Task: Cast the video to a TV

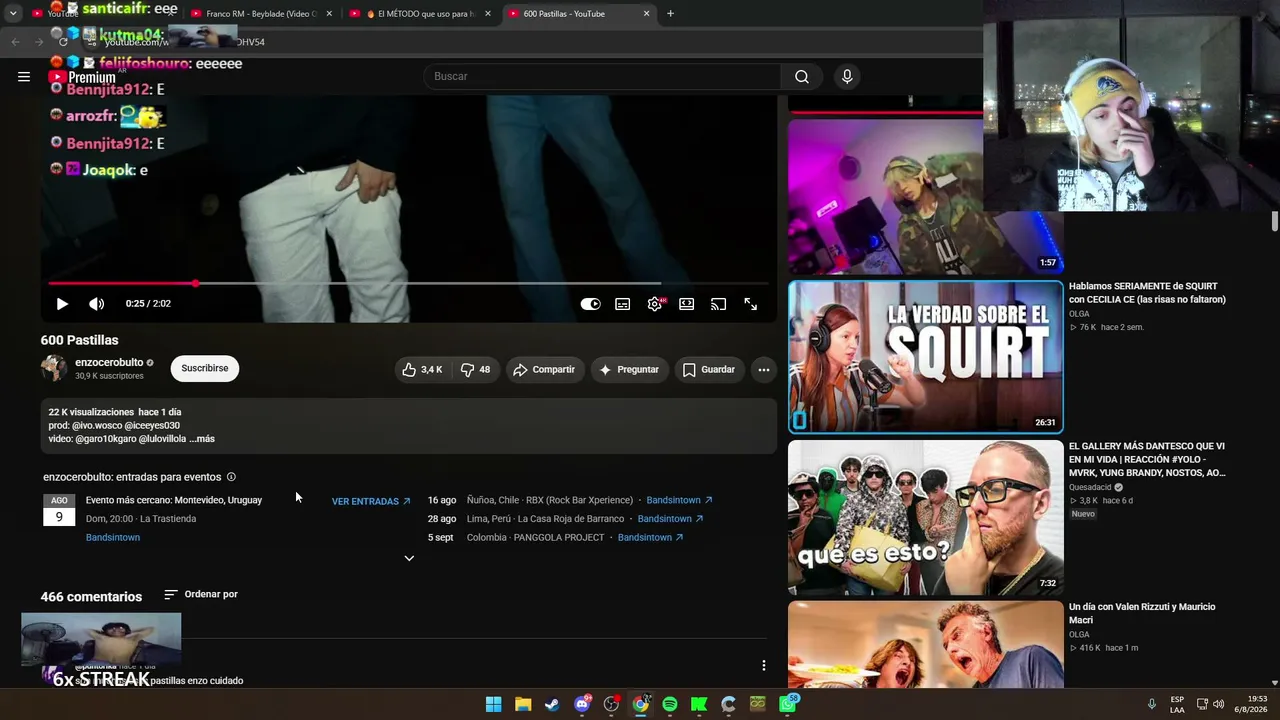Action: [718, 304]
